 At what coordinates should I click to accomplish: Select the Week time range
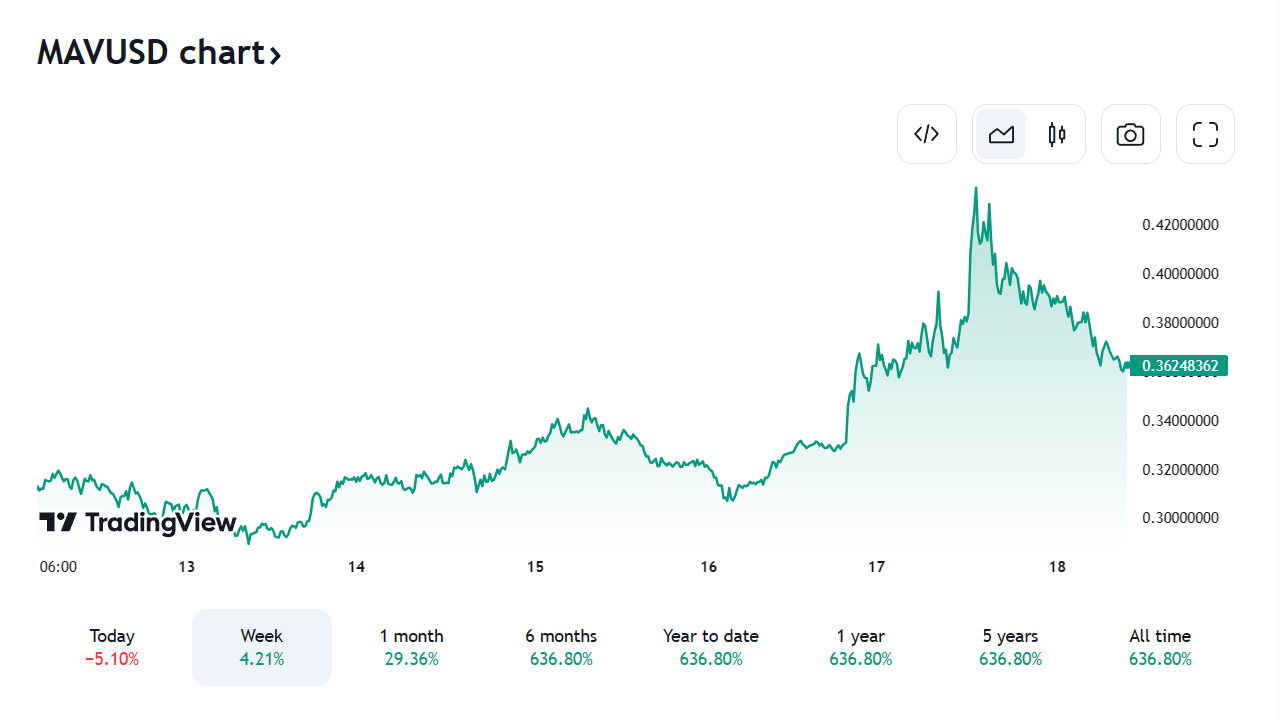point(262,647)
